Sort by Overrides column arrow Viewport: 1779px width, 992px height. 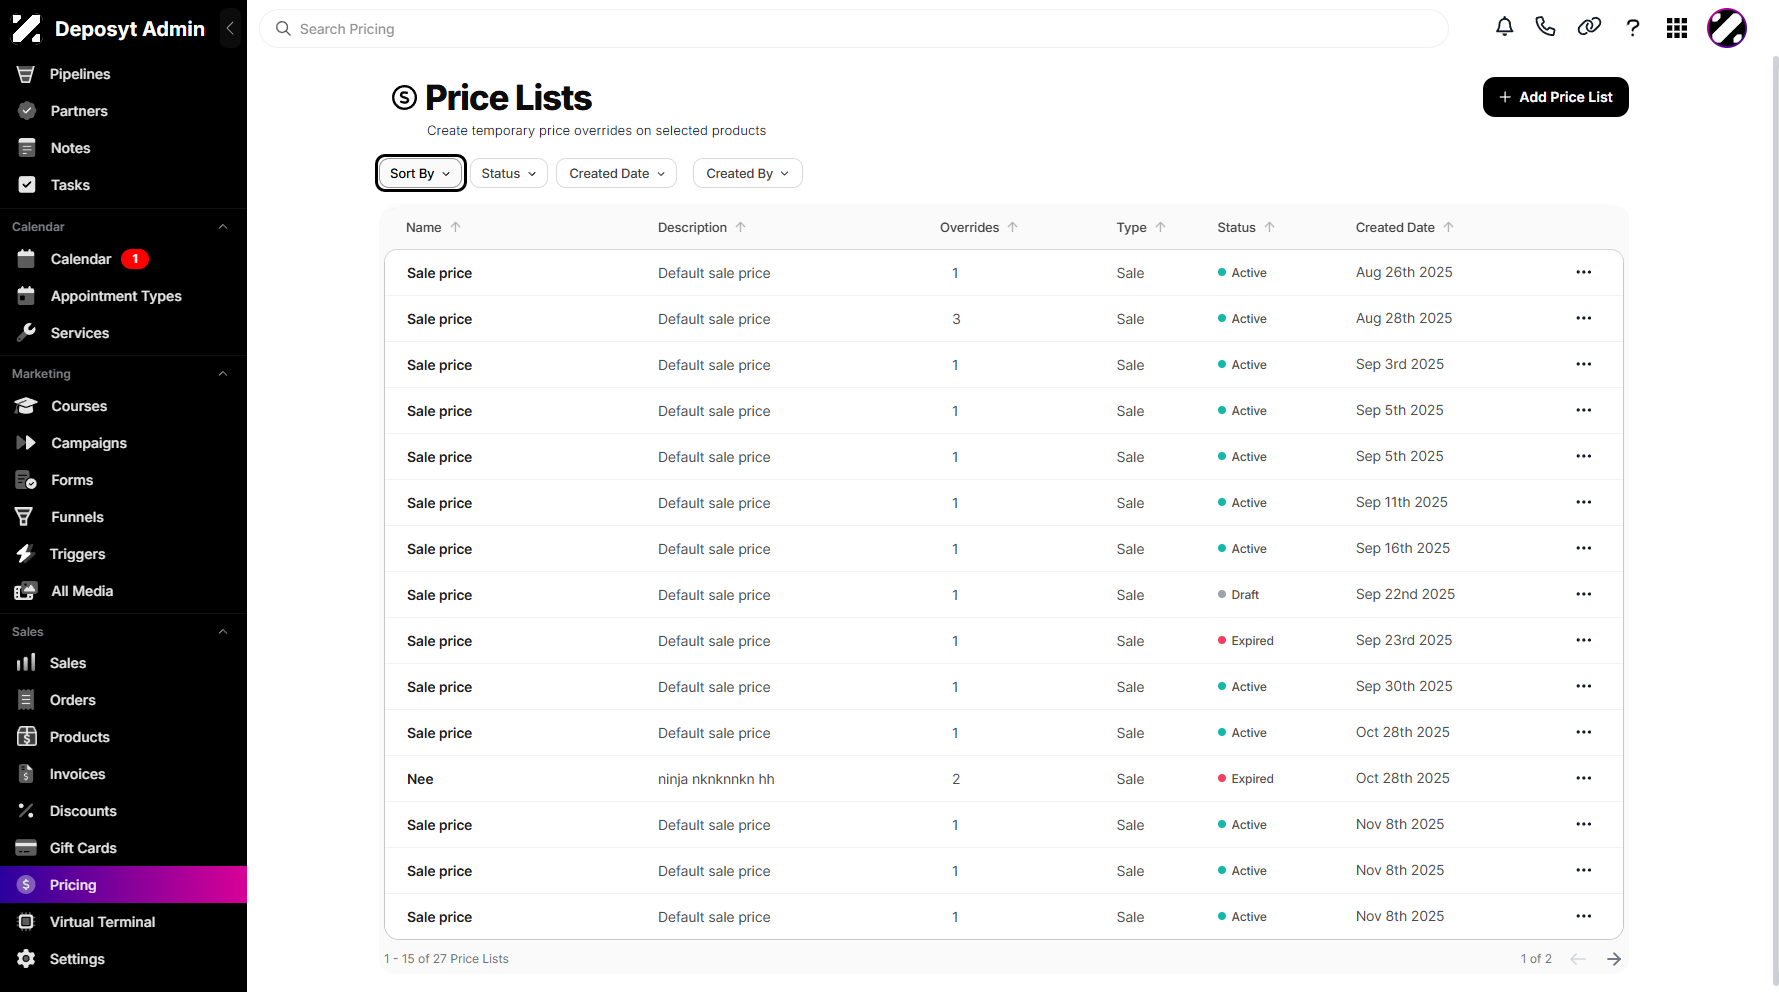tap(1013, 227)
